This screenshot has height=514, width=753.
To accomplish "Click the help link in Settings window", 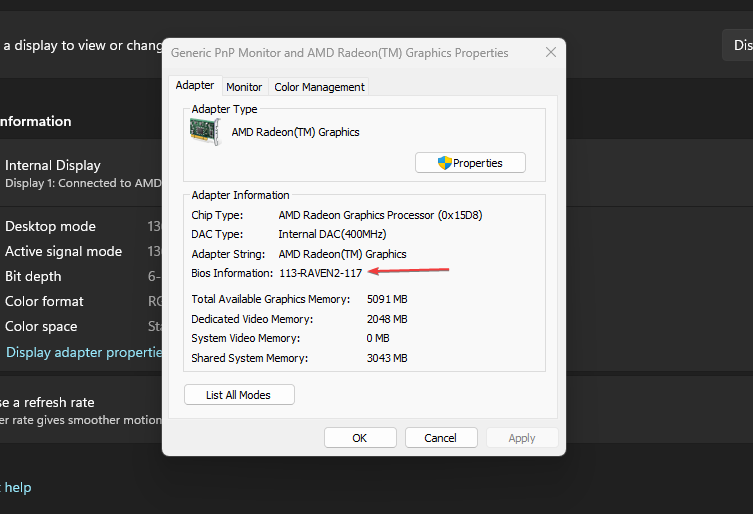I will (x=18, y=487).
